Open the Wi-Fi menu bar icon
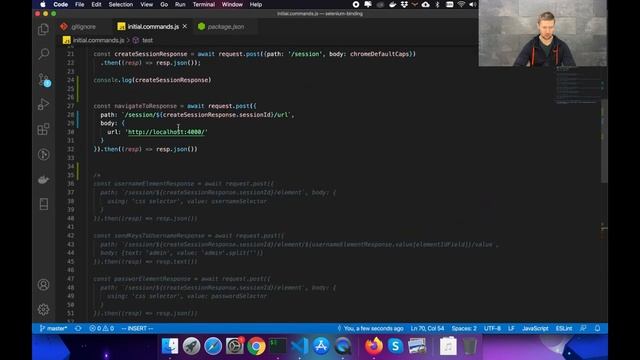640x360 pixels. [461, 4]
